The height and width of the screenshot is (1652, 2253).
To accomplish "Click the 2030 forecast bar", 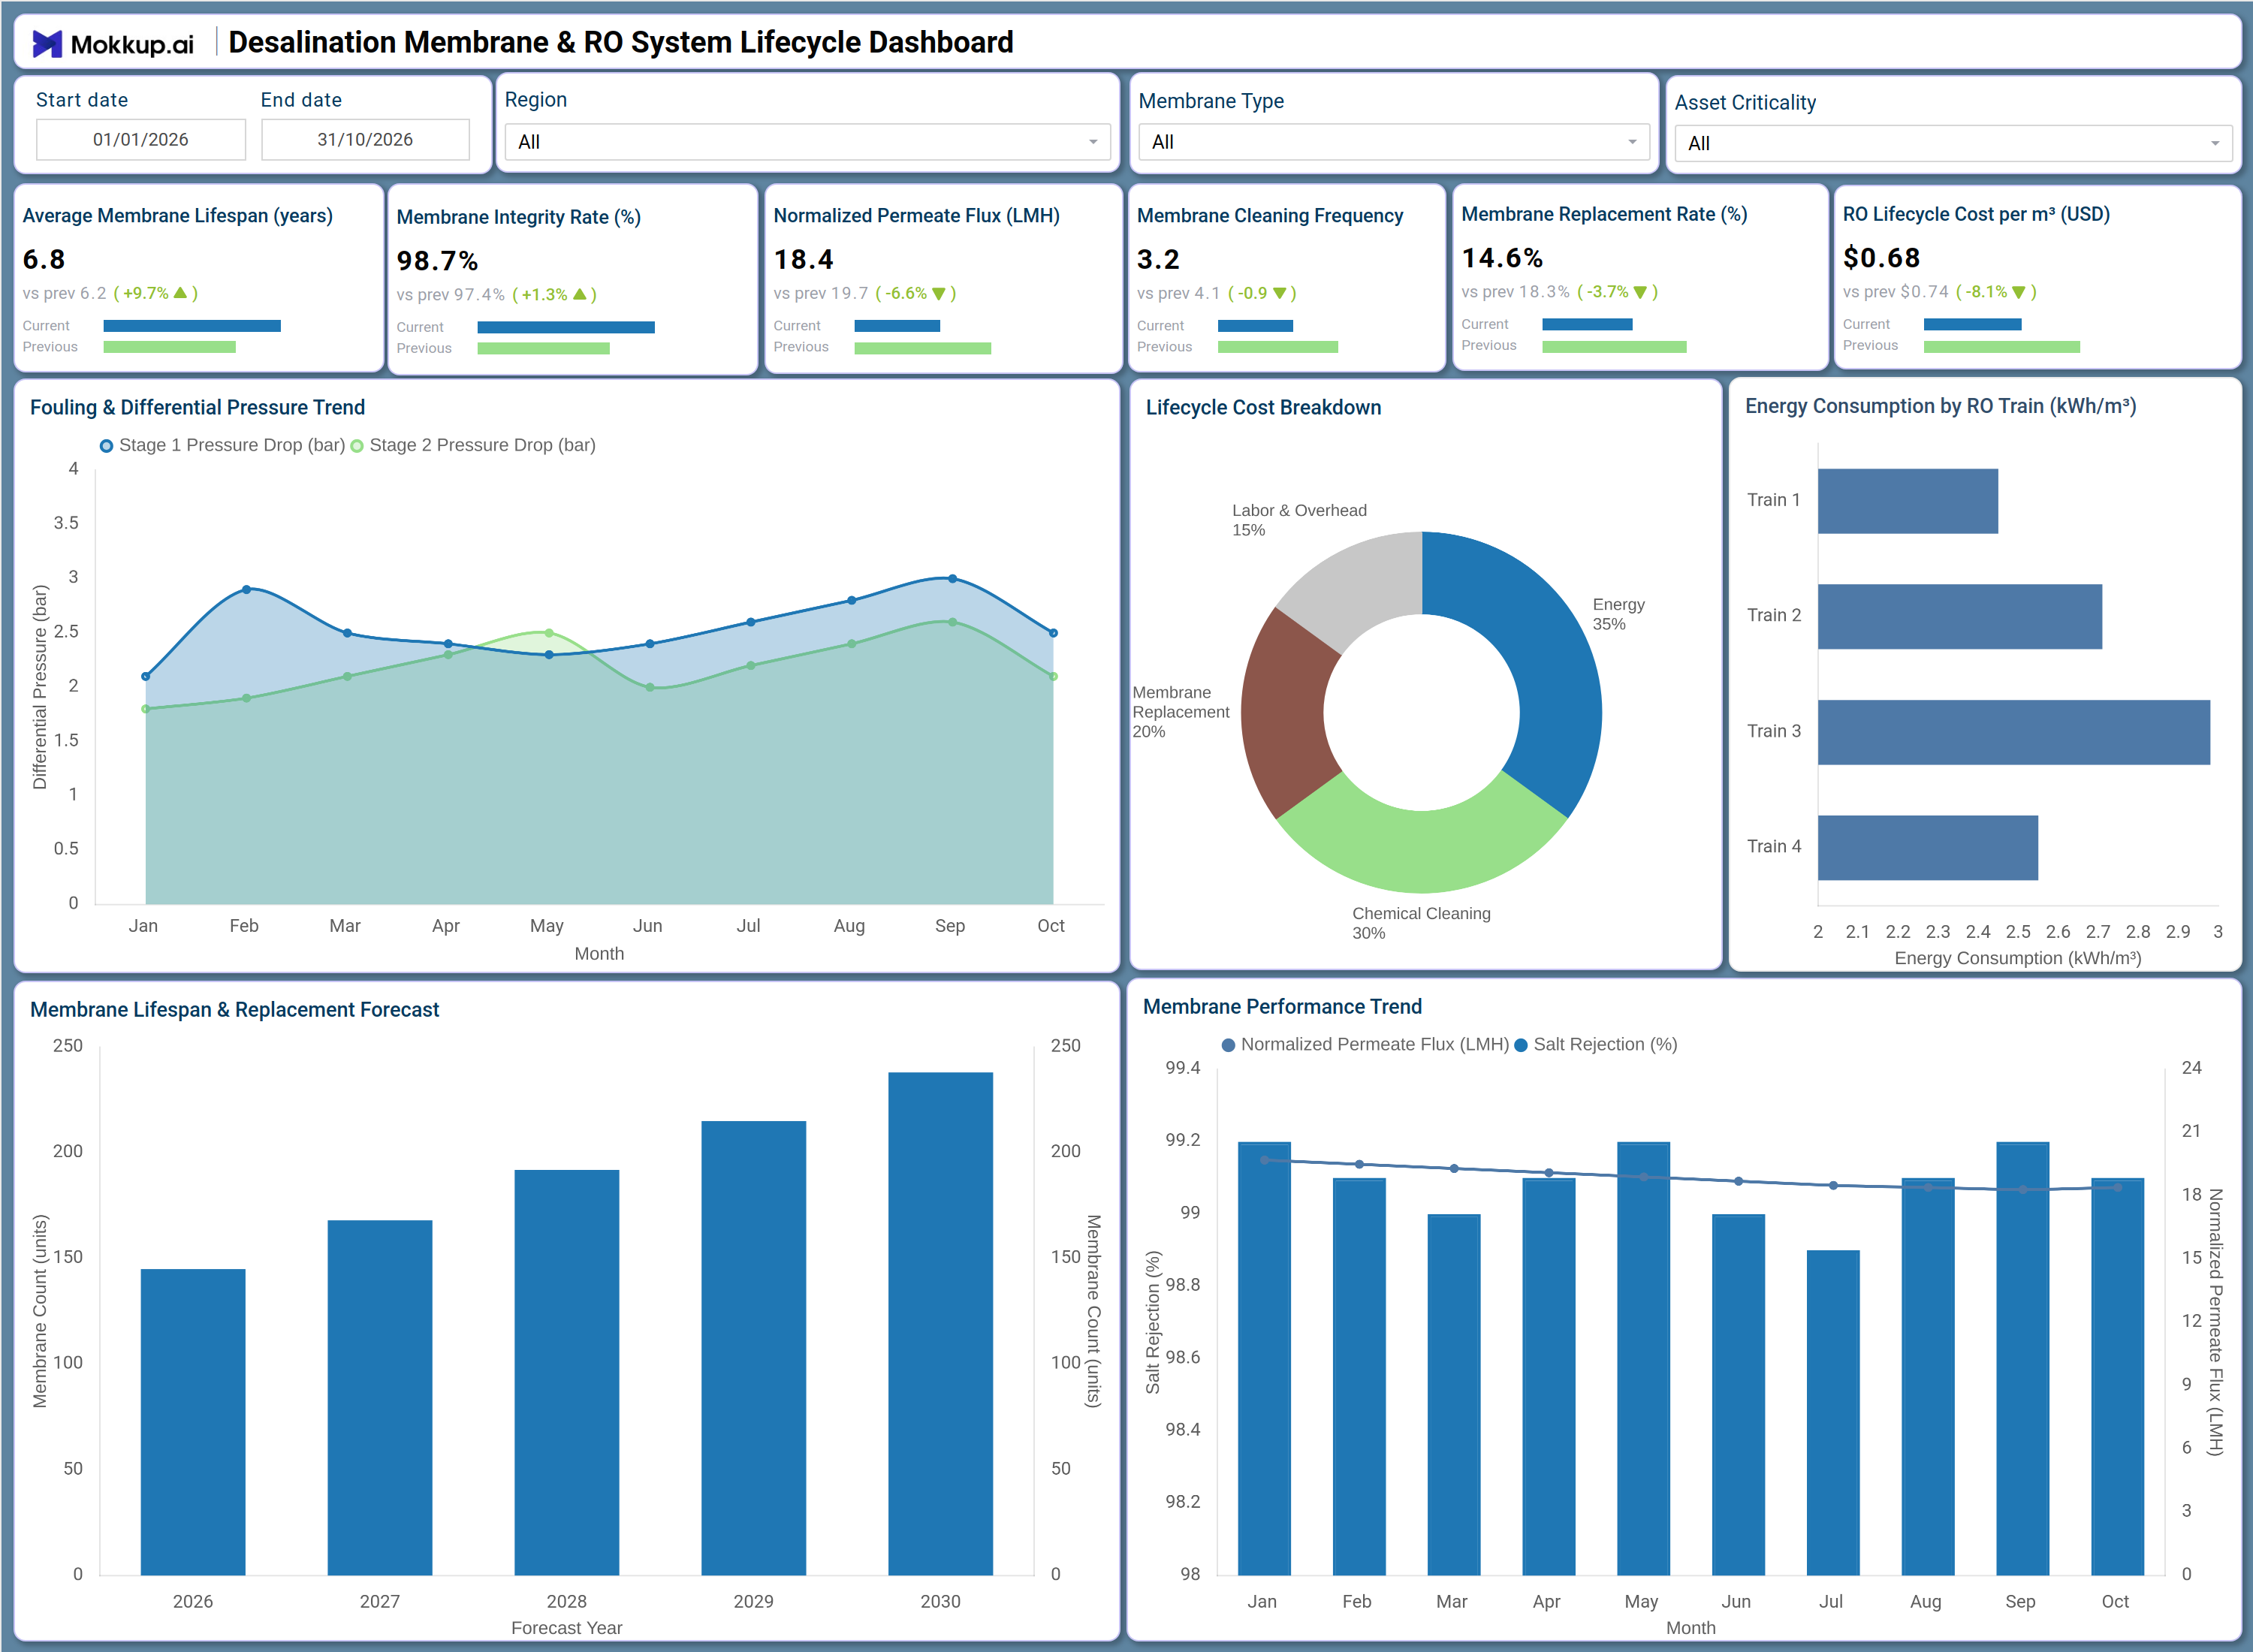I will (x=941, y=1324).
